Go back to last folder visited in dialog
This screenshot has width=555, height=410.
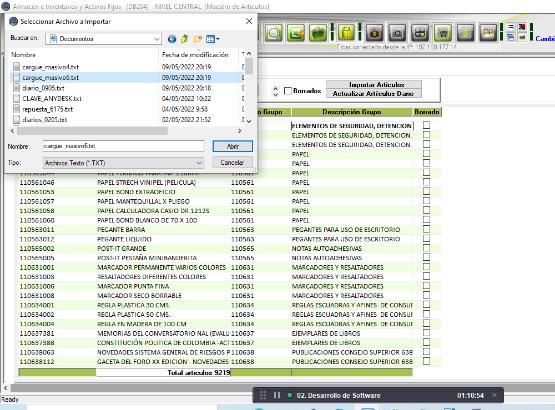point(172,39)
